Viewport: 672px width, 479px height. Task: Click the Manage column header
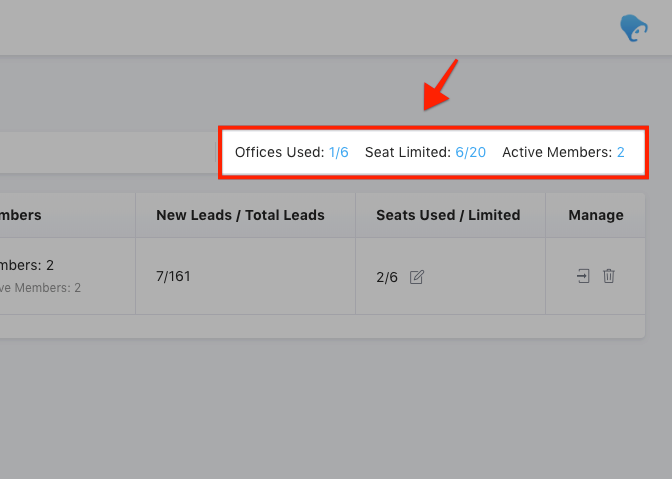pos(596,215)
